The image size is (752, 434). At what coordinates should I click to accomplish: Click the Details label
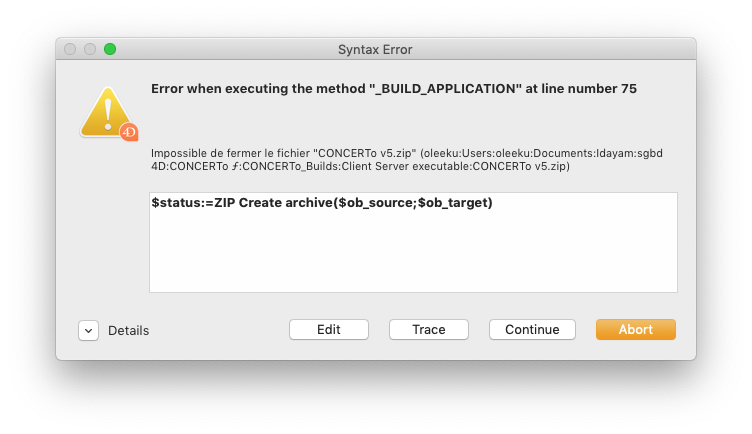[128, 330]
